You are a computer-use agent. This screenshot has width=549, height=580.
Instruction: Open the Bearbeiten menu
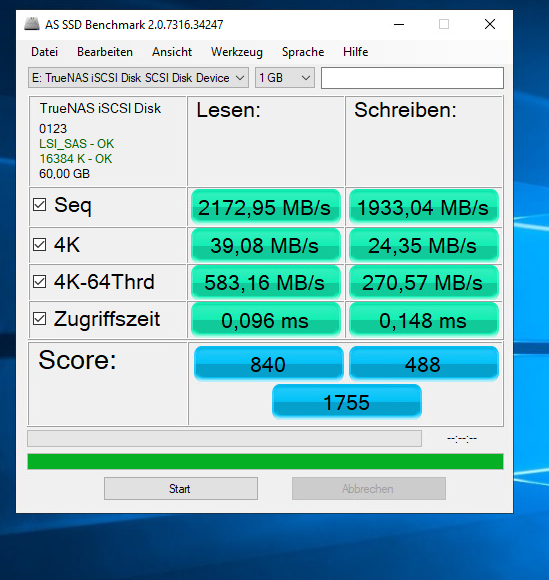pos(105,52)
